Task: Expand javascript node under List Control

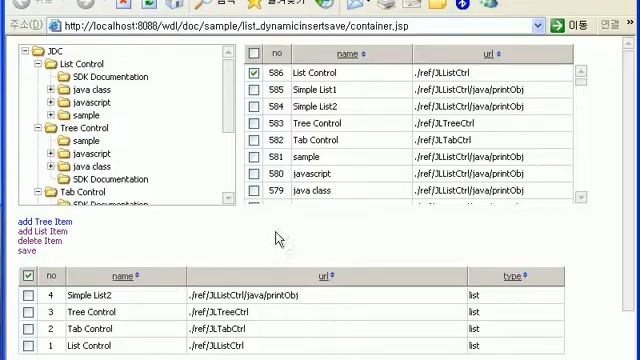Action: coord(50,102)
